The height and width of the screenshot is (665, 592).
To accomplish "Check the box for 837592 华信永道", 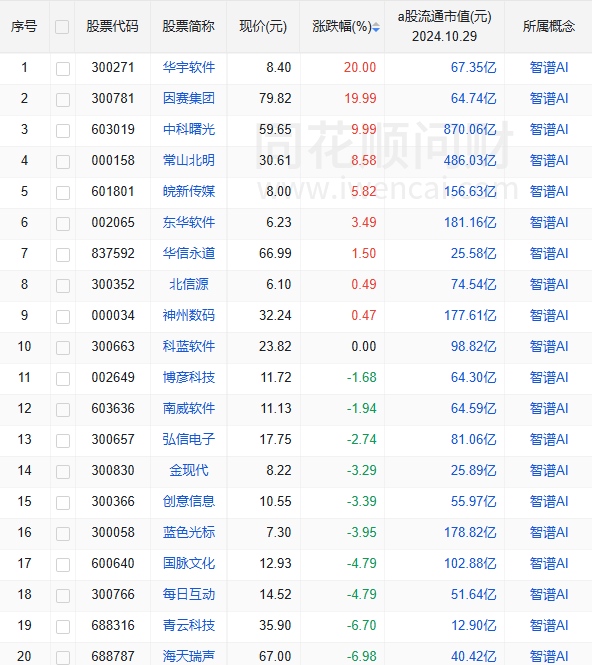I will (x=63, y=254).
